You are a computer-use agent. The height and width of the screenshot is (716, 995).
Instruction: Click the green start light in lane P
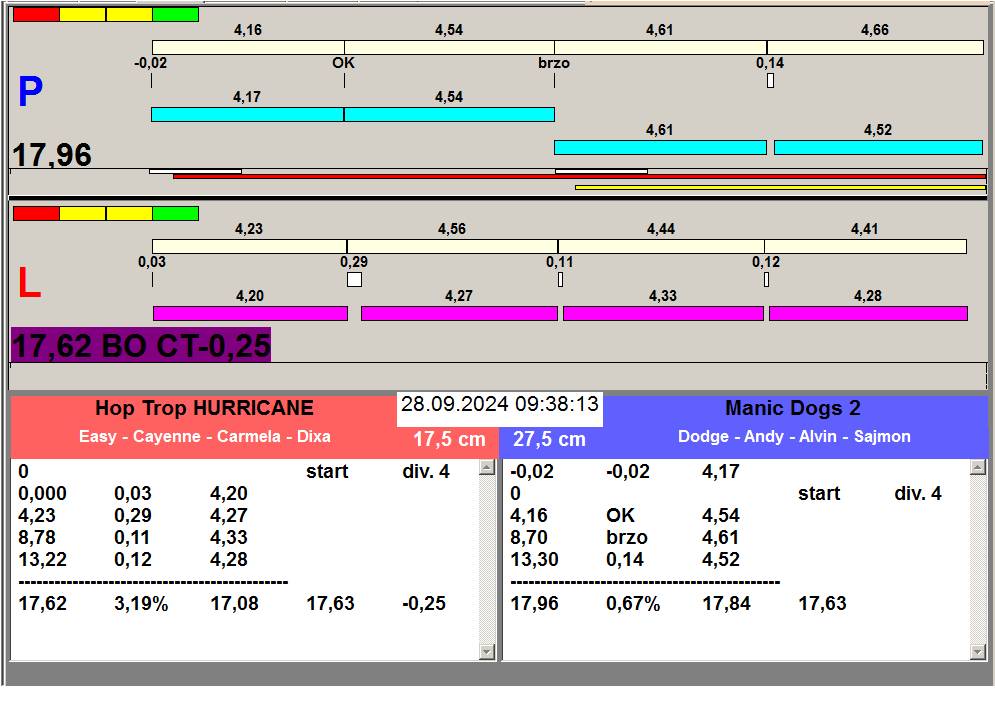coord(175,14)
